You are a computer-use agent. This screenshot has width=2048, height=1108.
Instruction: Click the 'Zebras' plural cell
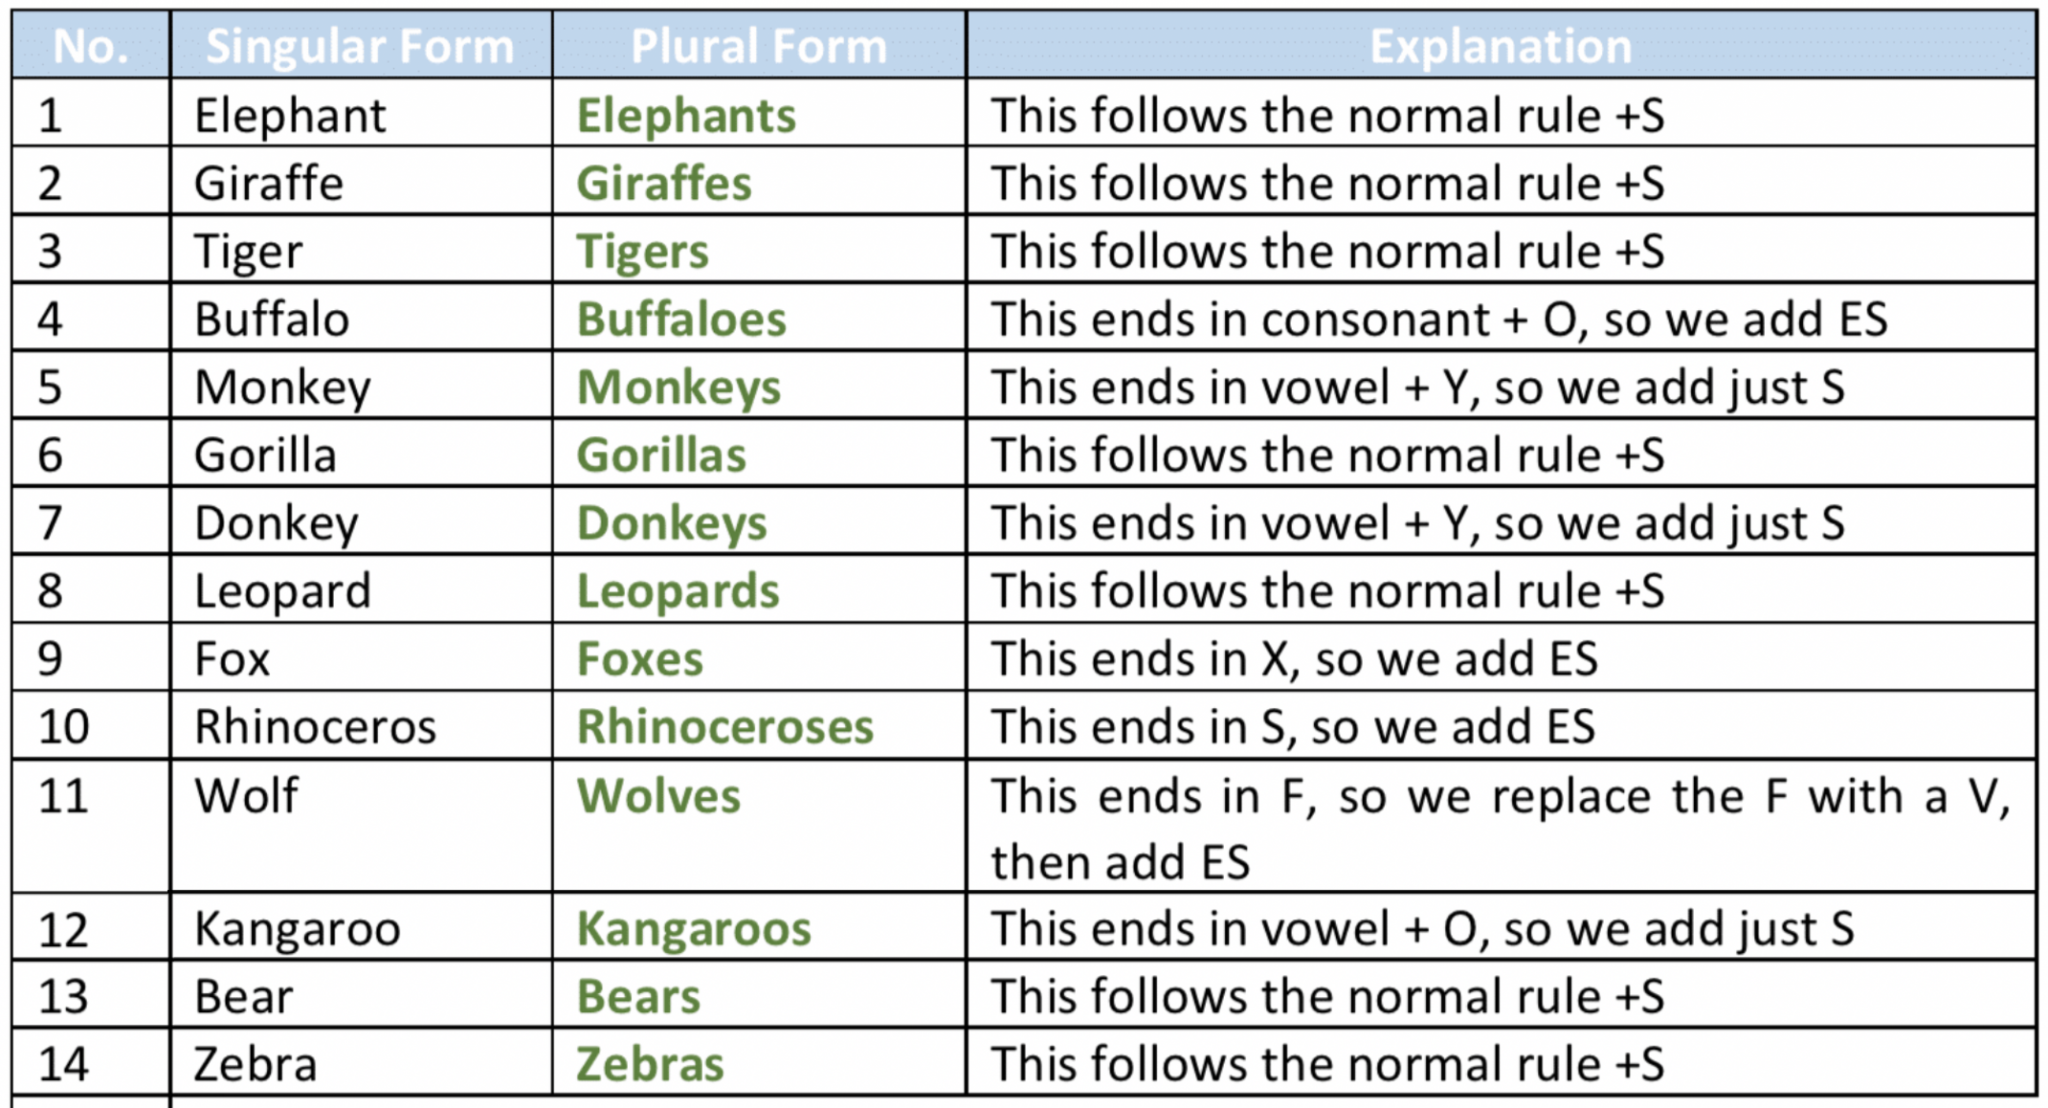click(x=759, y=1064)
